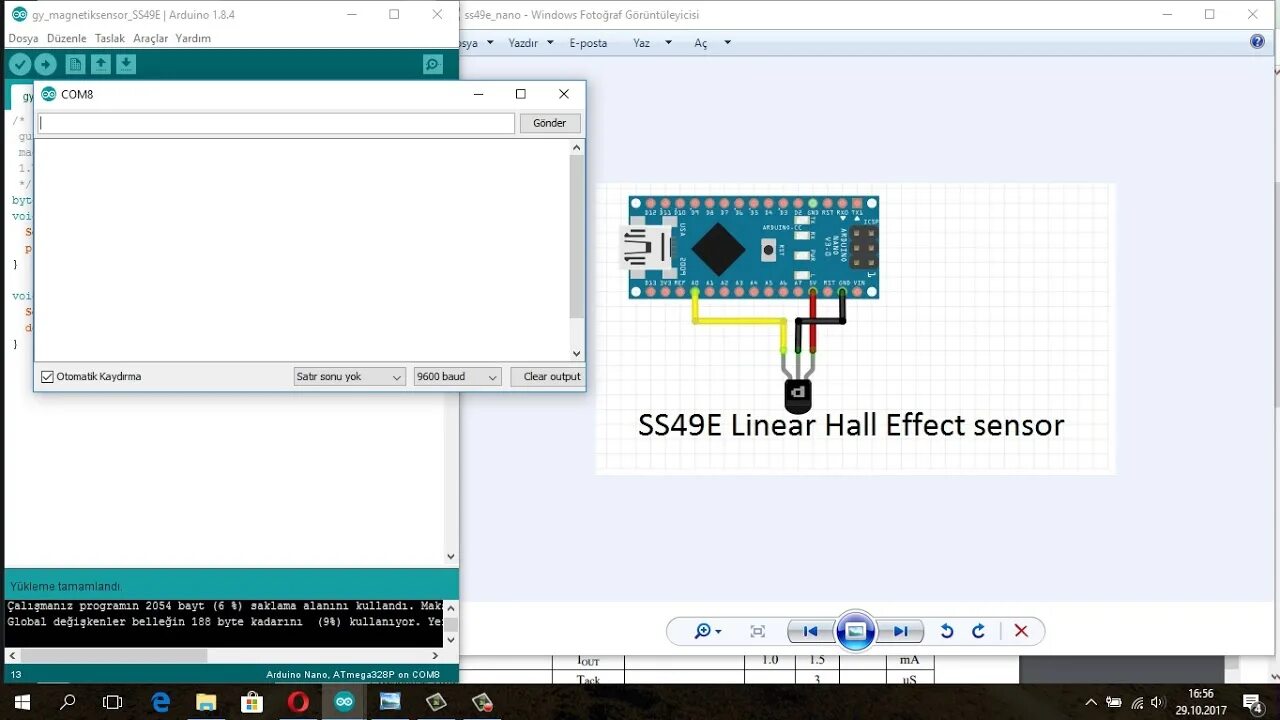Toggle the Otomatik Kaydırma checkbox
Viewport: 1280px width, 720px height.
click(47, 377)
